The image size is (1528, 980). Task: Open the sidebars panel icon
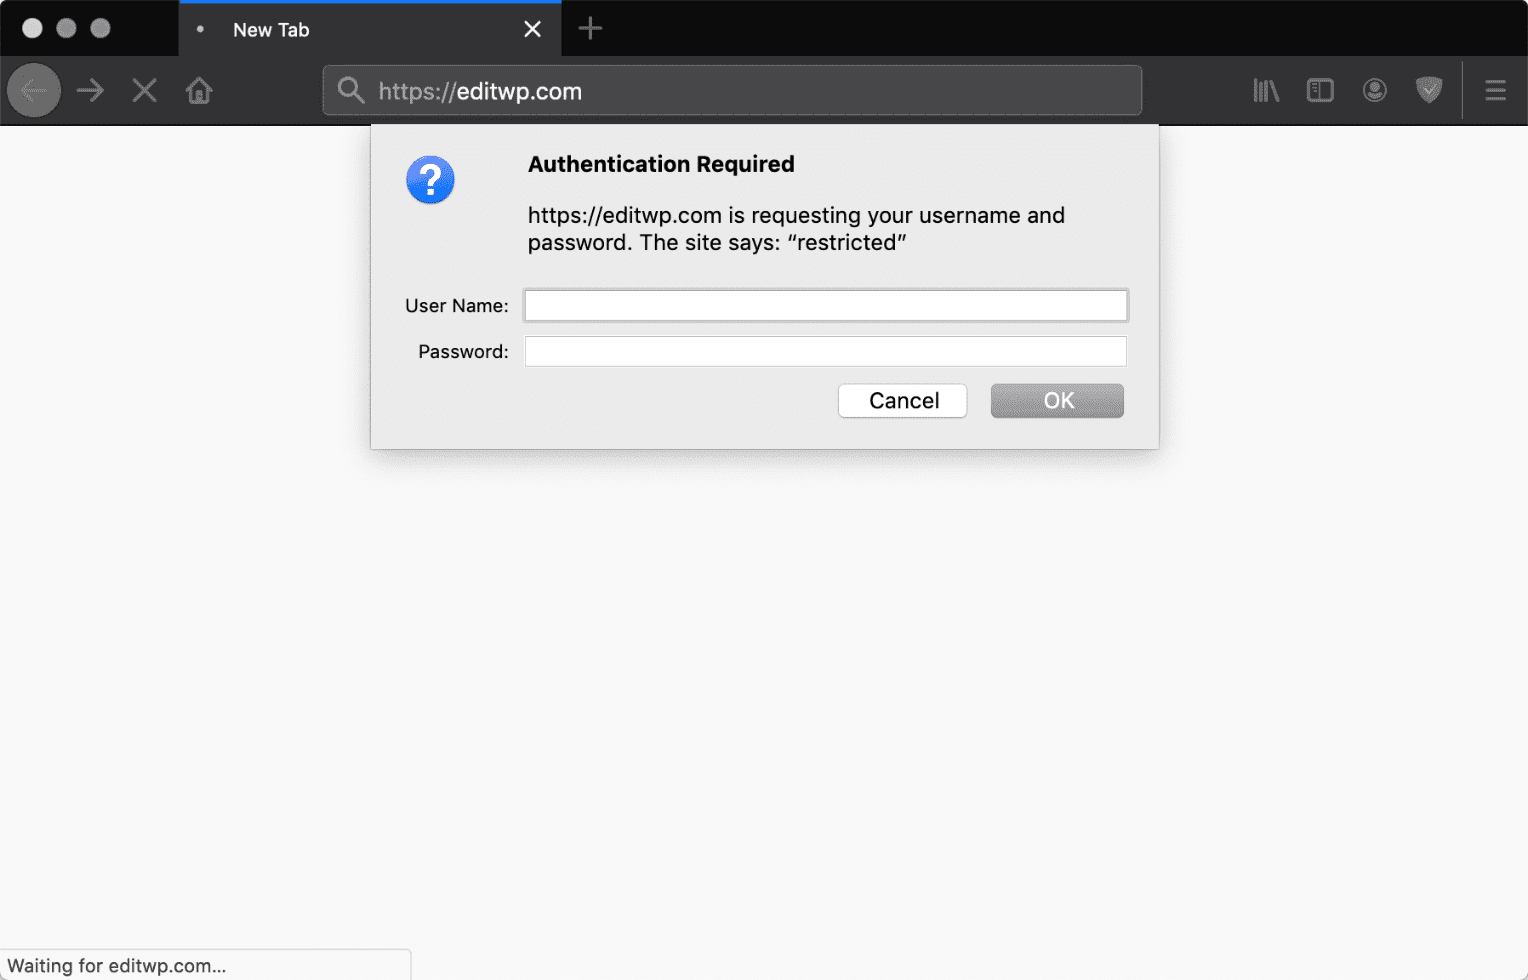pos(1319,90)
